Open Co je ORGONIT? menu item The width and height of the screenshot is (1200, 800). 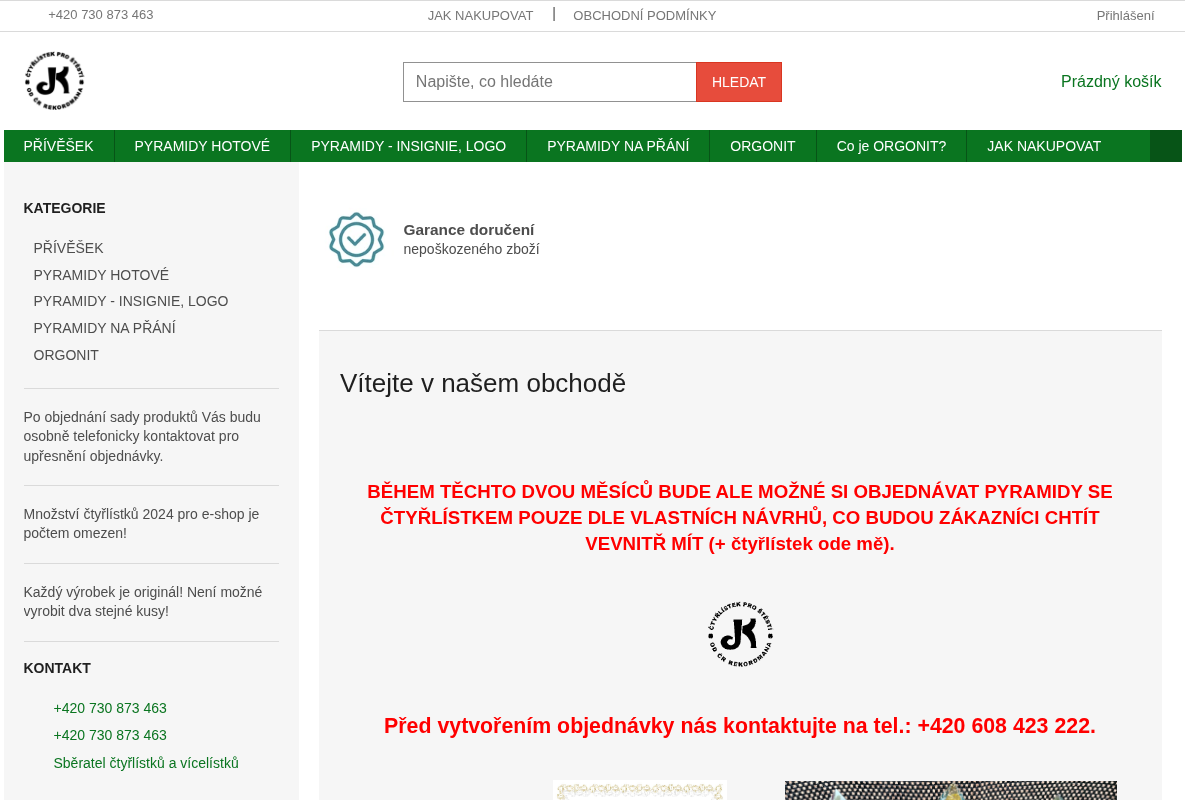891,146
